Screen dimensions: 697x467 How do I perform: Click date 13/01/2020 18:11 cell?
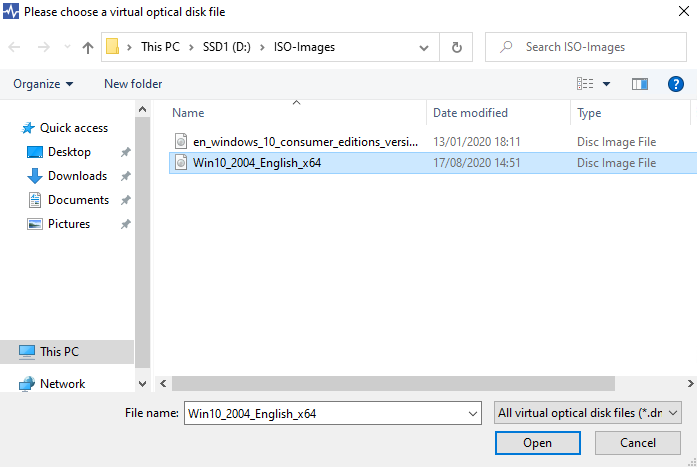[x=477, y=142]
